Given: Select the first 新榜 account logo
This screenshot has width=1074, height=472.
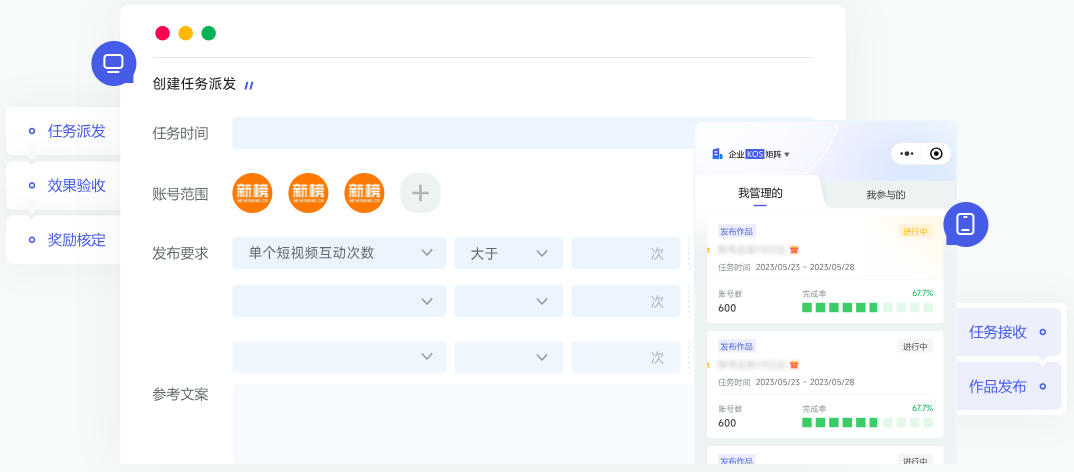Looking at the screenshot, I should [252, 193].
